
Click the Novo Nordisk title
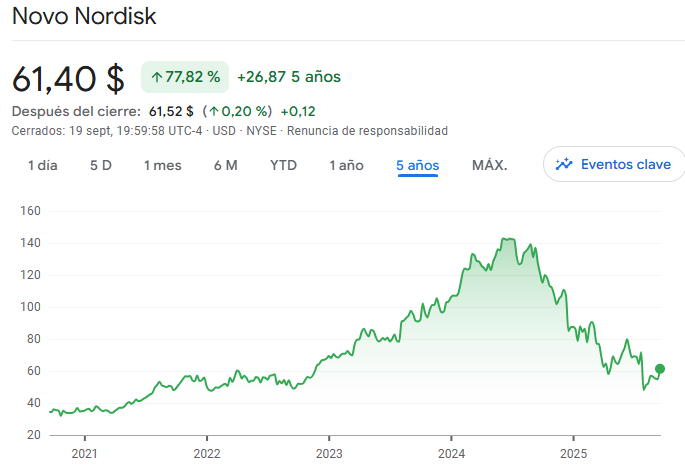coord(84,17)
